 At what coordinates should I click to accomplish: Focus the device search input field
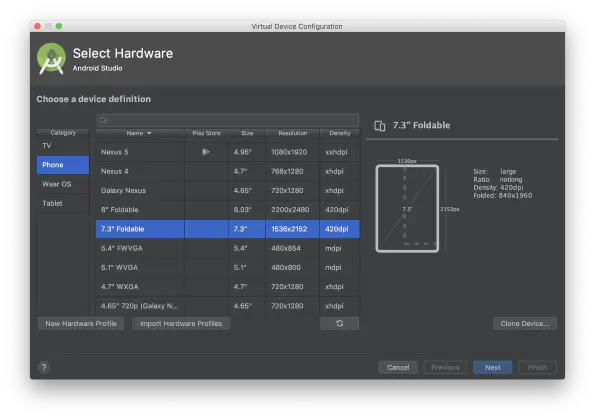pos(228,120)
